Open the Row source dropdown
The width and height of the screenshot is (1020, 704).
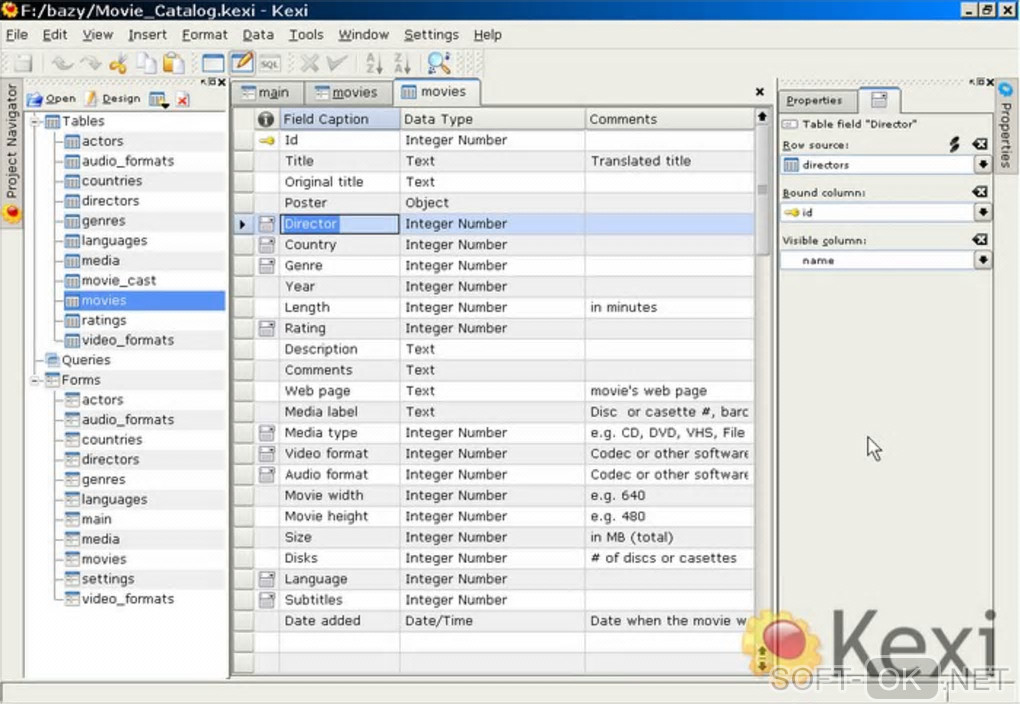point(982,164)
